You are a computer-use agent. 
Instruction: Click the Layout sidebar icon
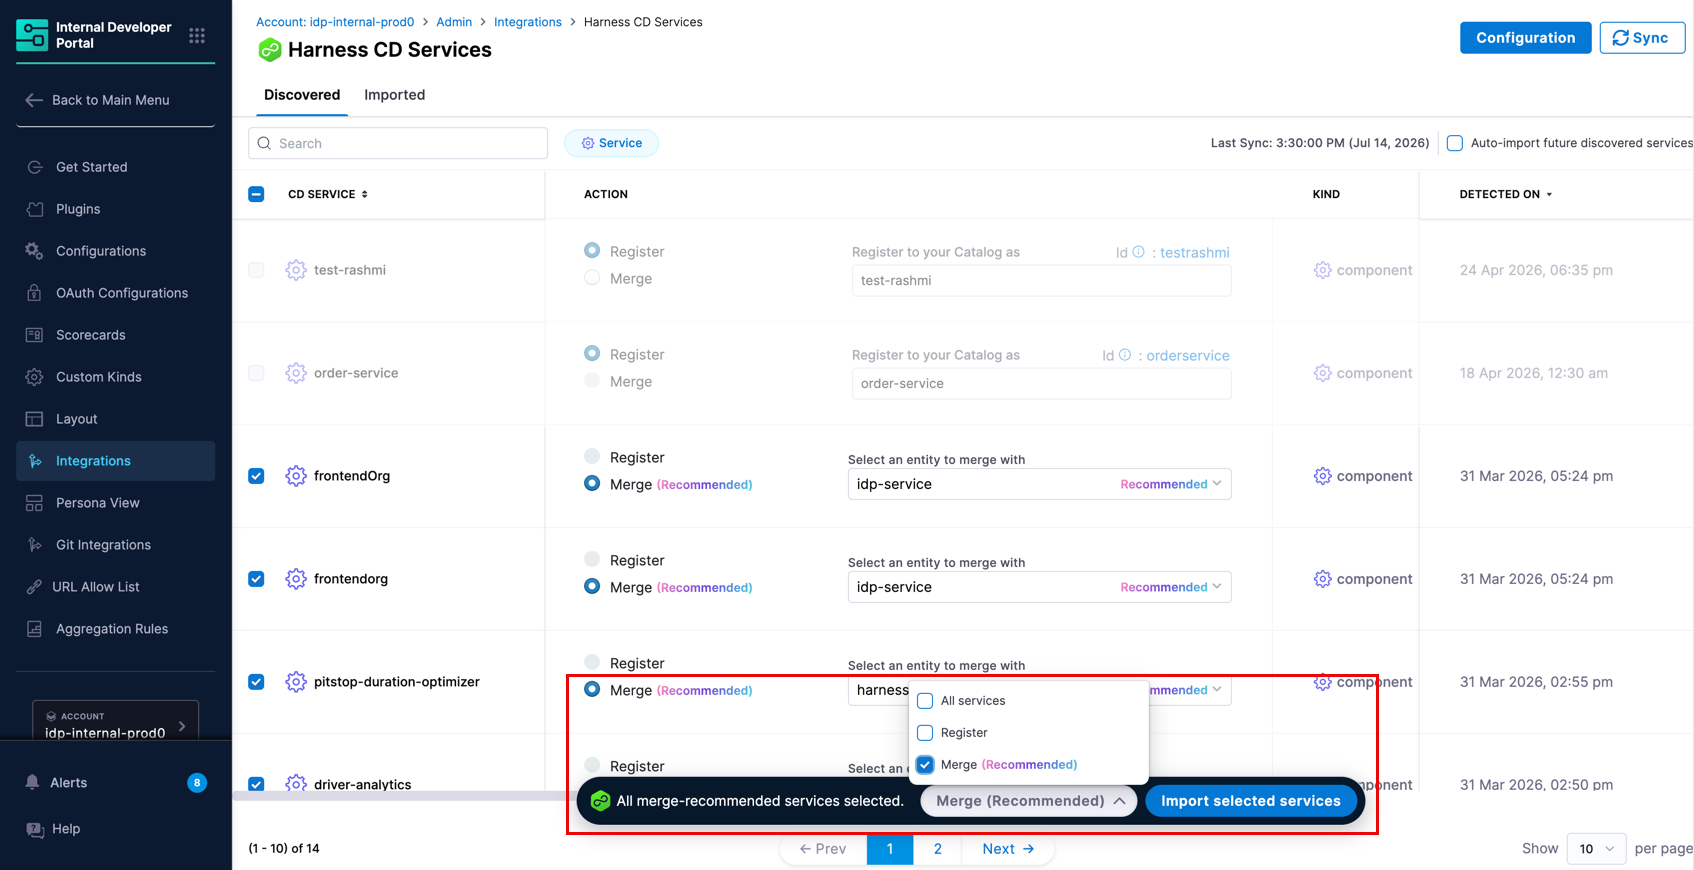35,419
